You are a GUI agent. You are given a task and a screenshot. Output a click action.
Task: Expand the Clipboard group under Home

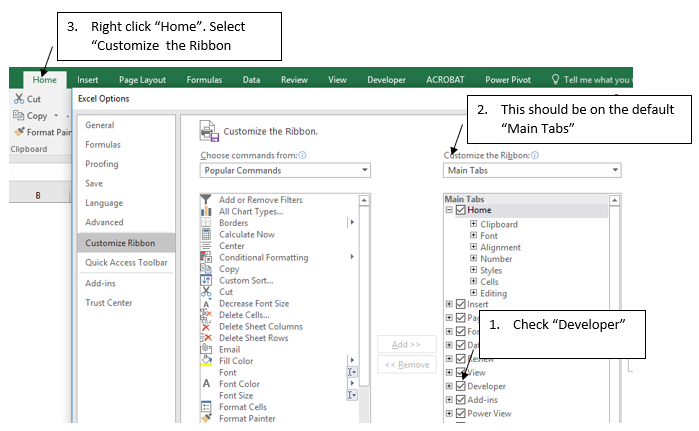473,224
